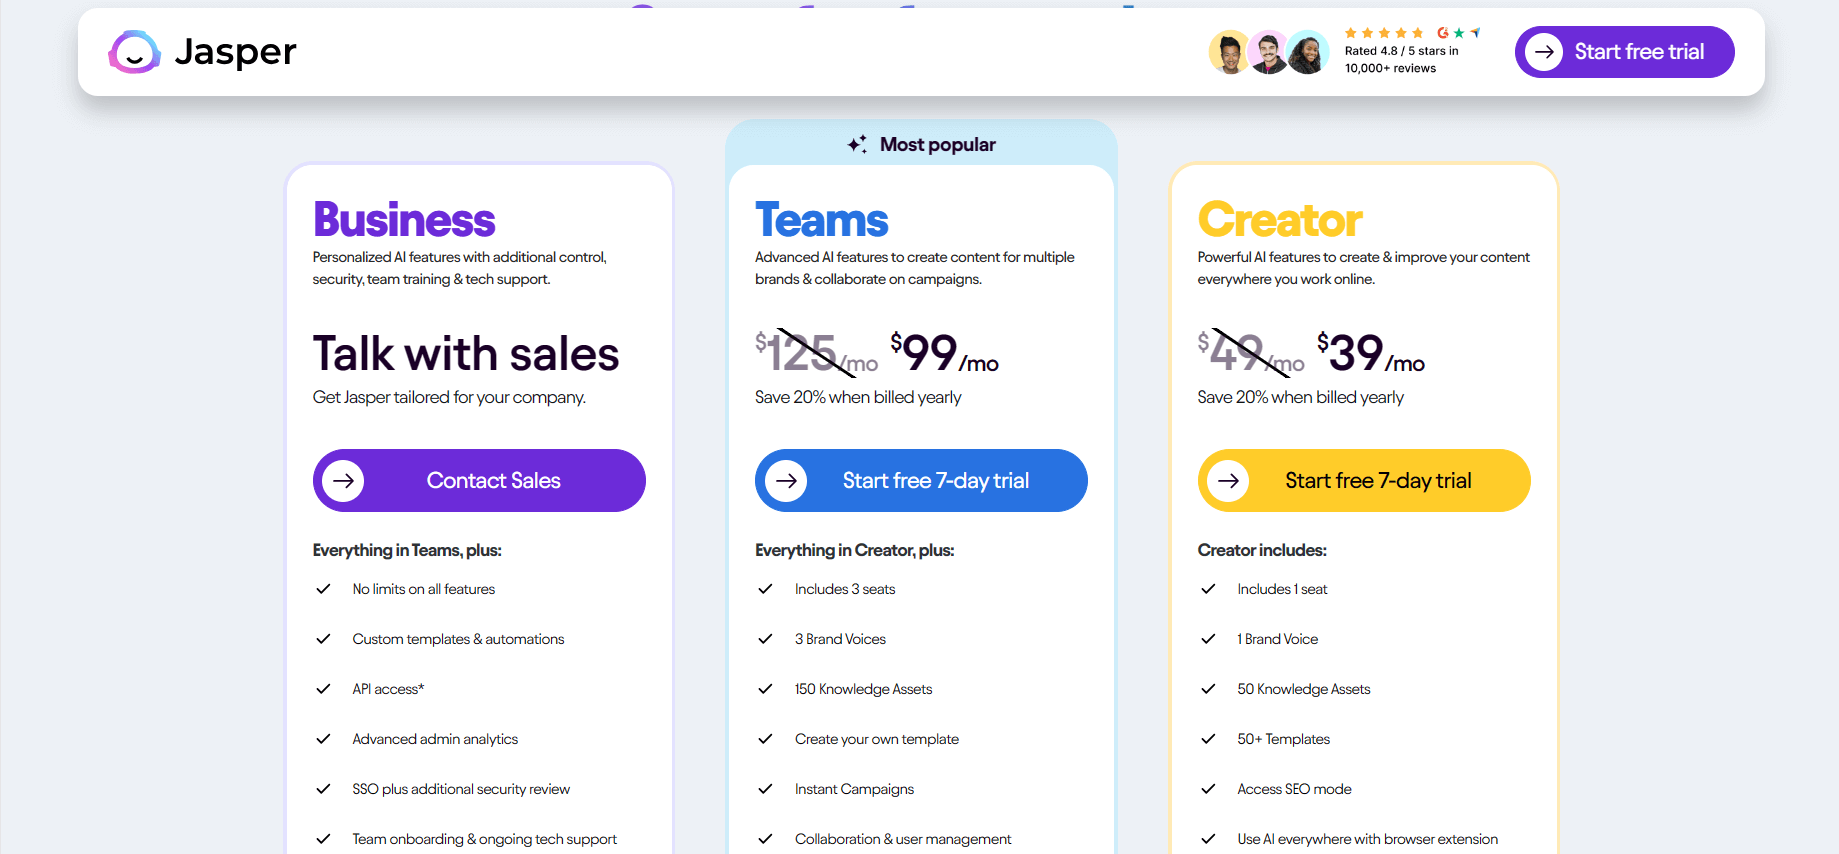This screenshot has height=854, width=1839.
Task: Click checkmark beside 50 Knowledge Assets
Action: [1208, 689]
